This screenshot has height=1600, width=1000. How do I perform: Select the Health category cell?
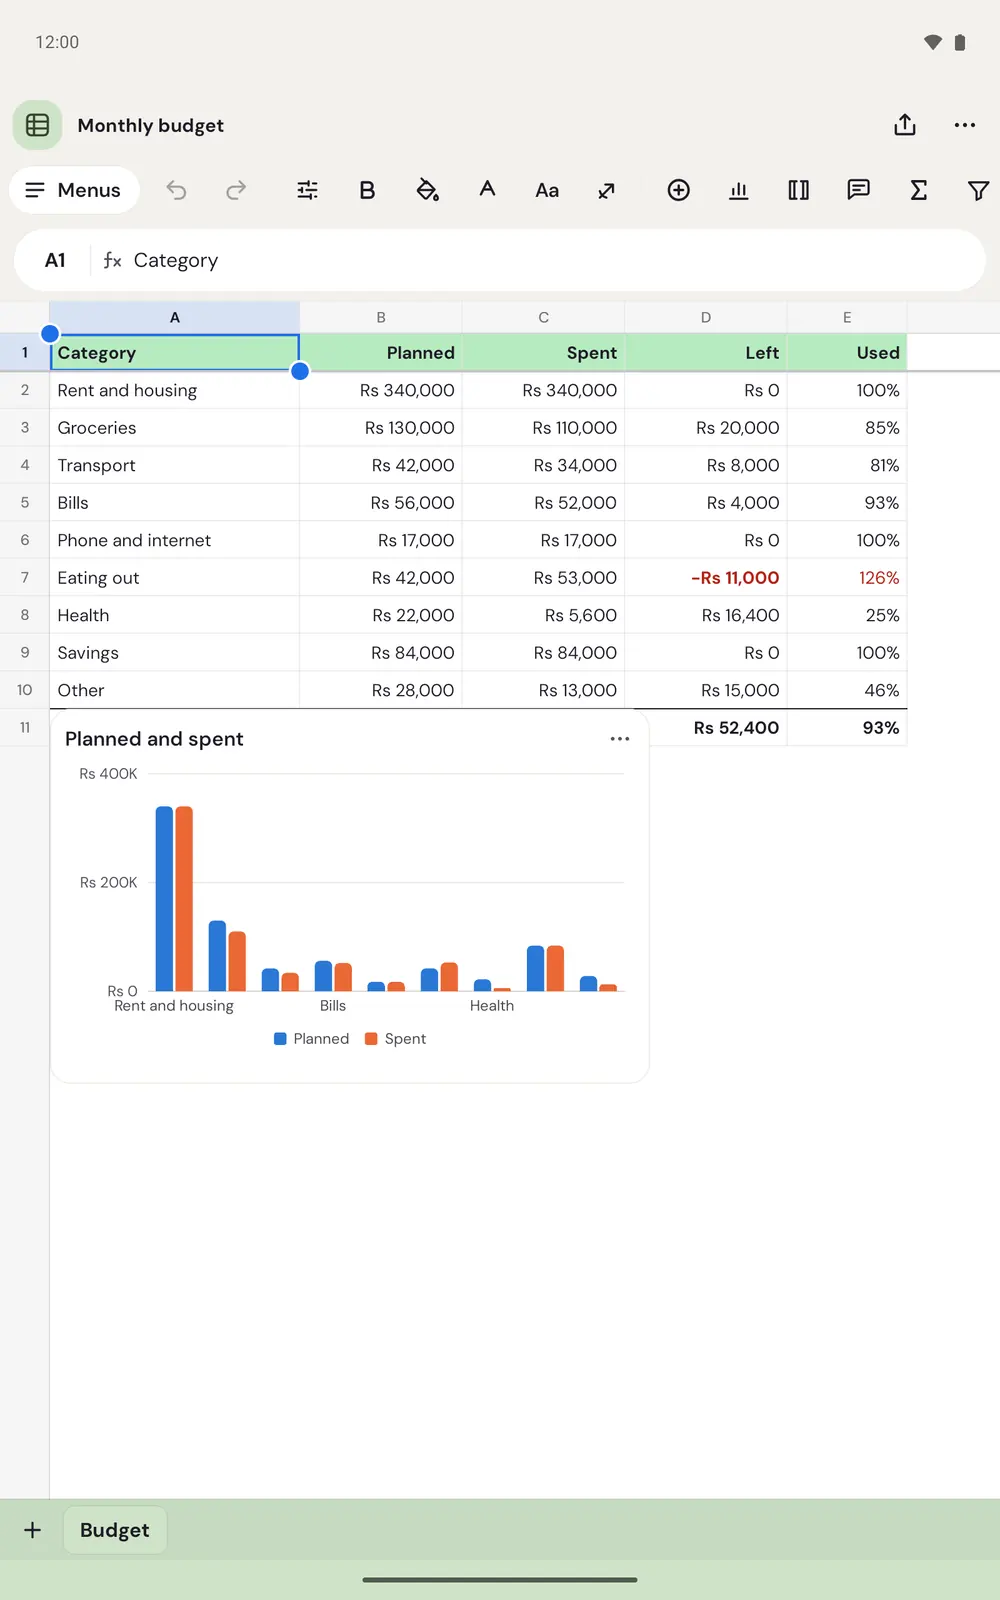[175, 615]
